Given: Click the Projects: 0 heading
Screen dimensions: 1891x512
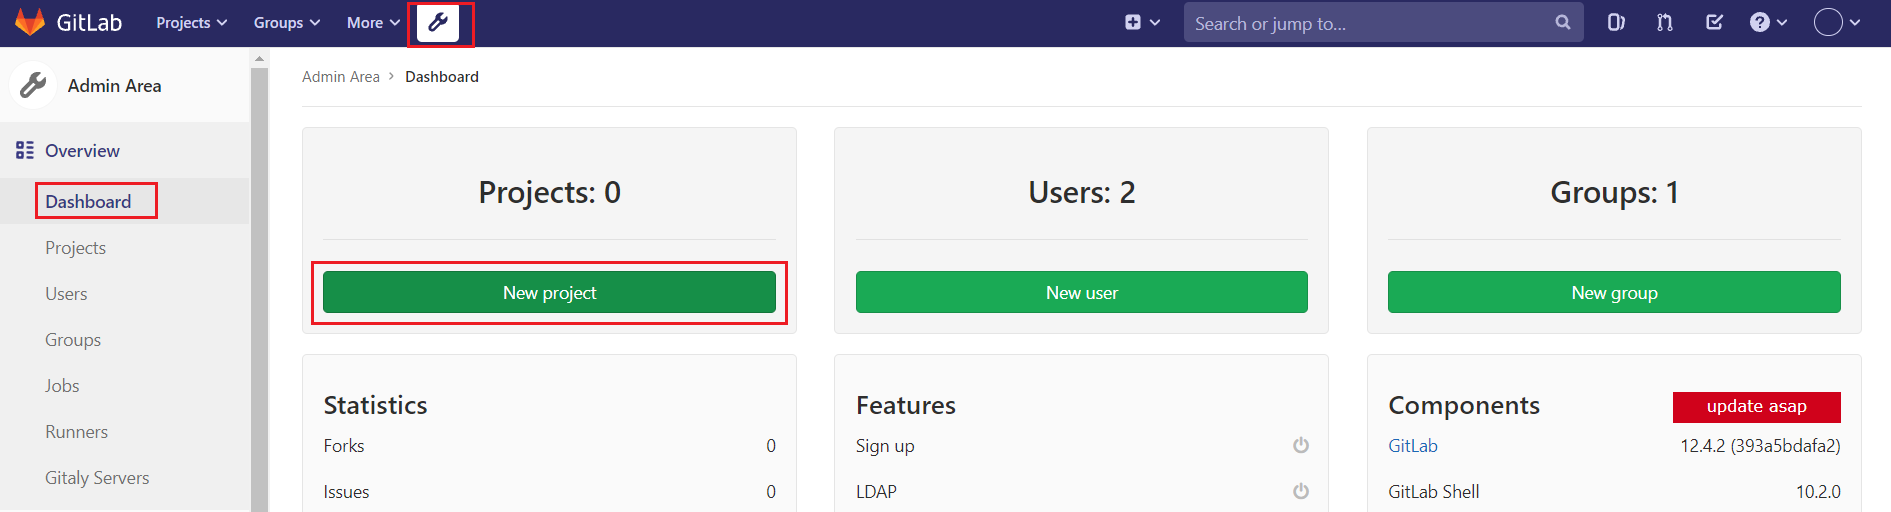Looking at the screenshot, I should pyautogui.click(x=549, y=191).
